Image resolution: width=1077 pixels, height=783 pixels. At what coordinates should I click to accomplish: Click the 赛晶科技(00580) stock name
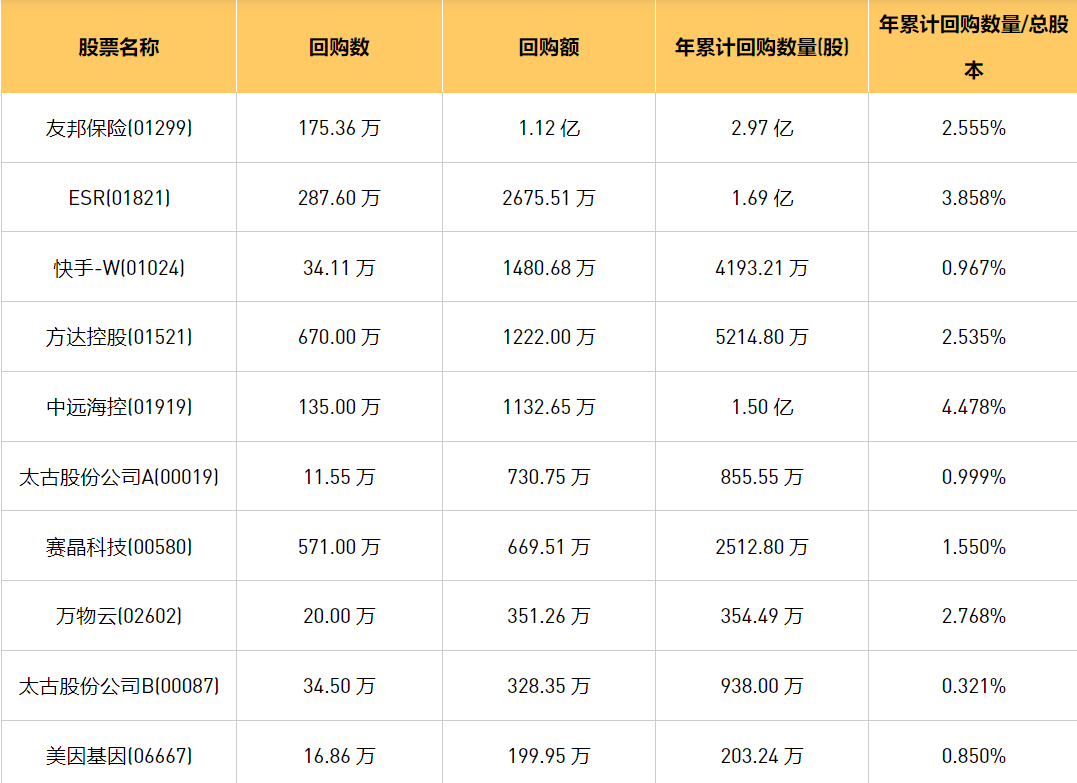point(118,547)
